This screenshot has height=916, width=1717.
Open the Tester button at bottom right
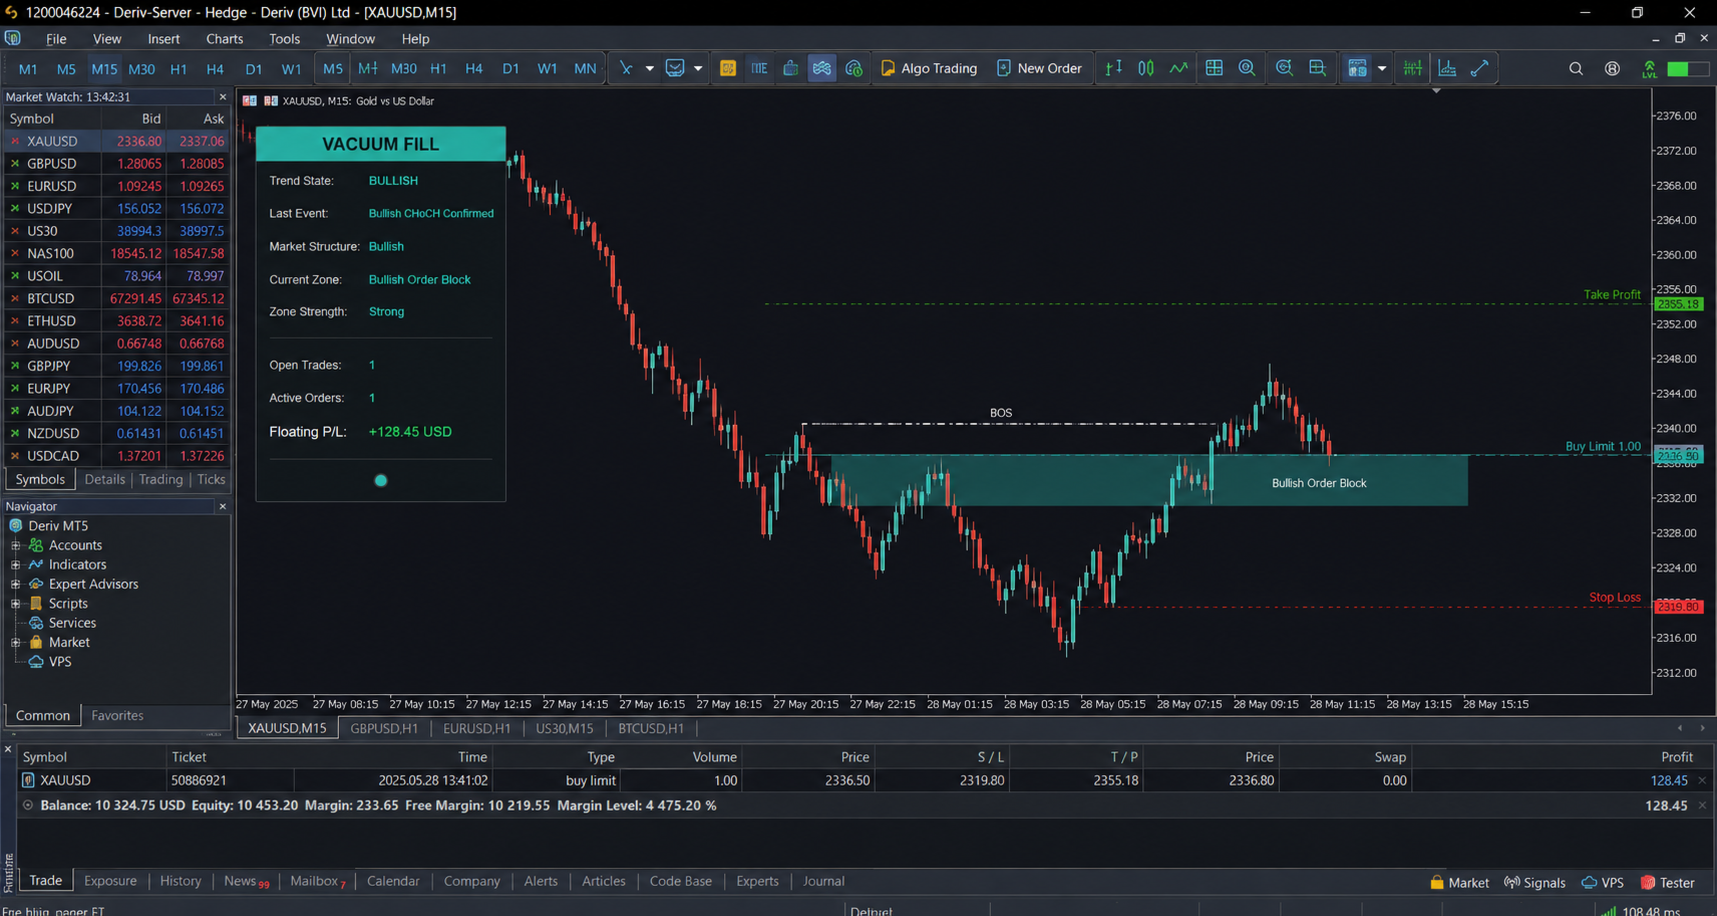(1668, 882)
